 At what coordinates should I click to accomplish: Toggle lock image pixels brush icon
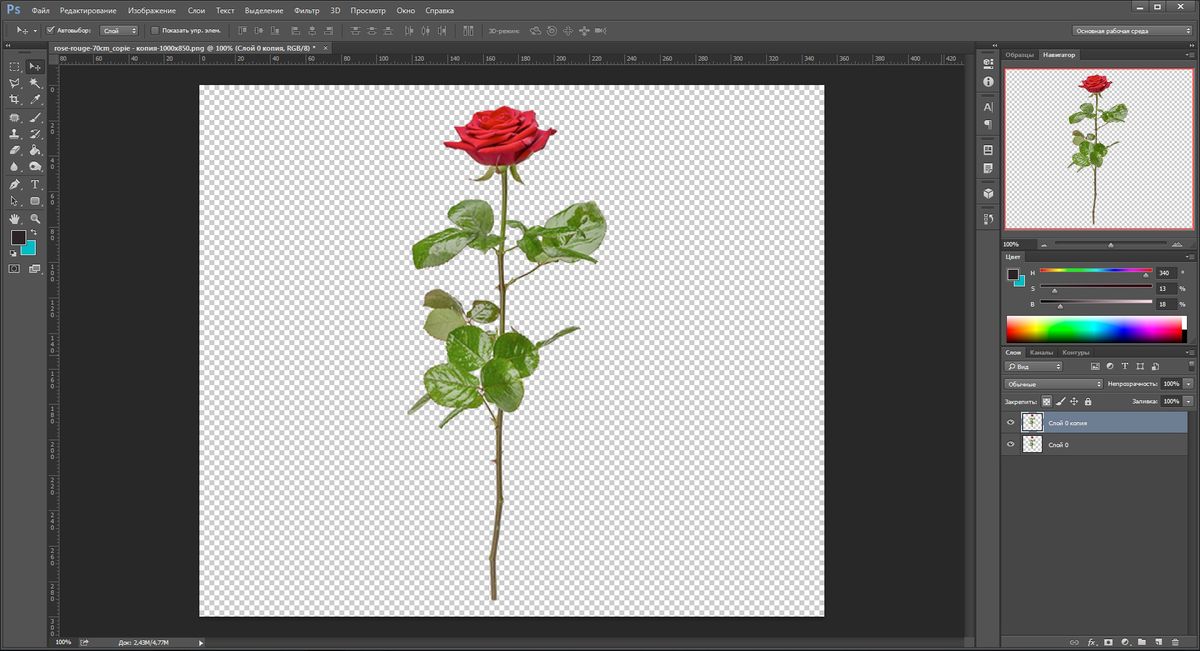[1060, 401]
